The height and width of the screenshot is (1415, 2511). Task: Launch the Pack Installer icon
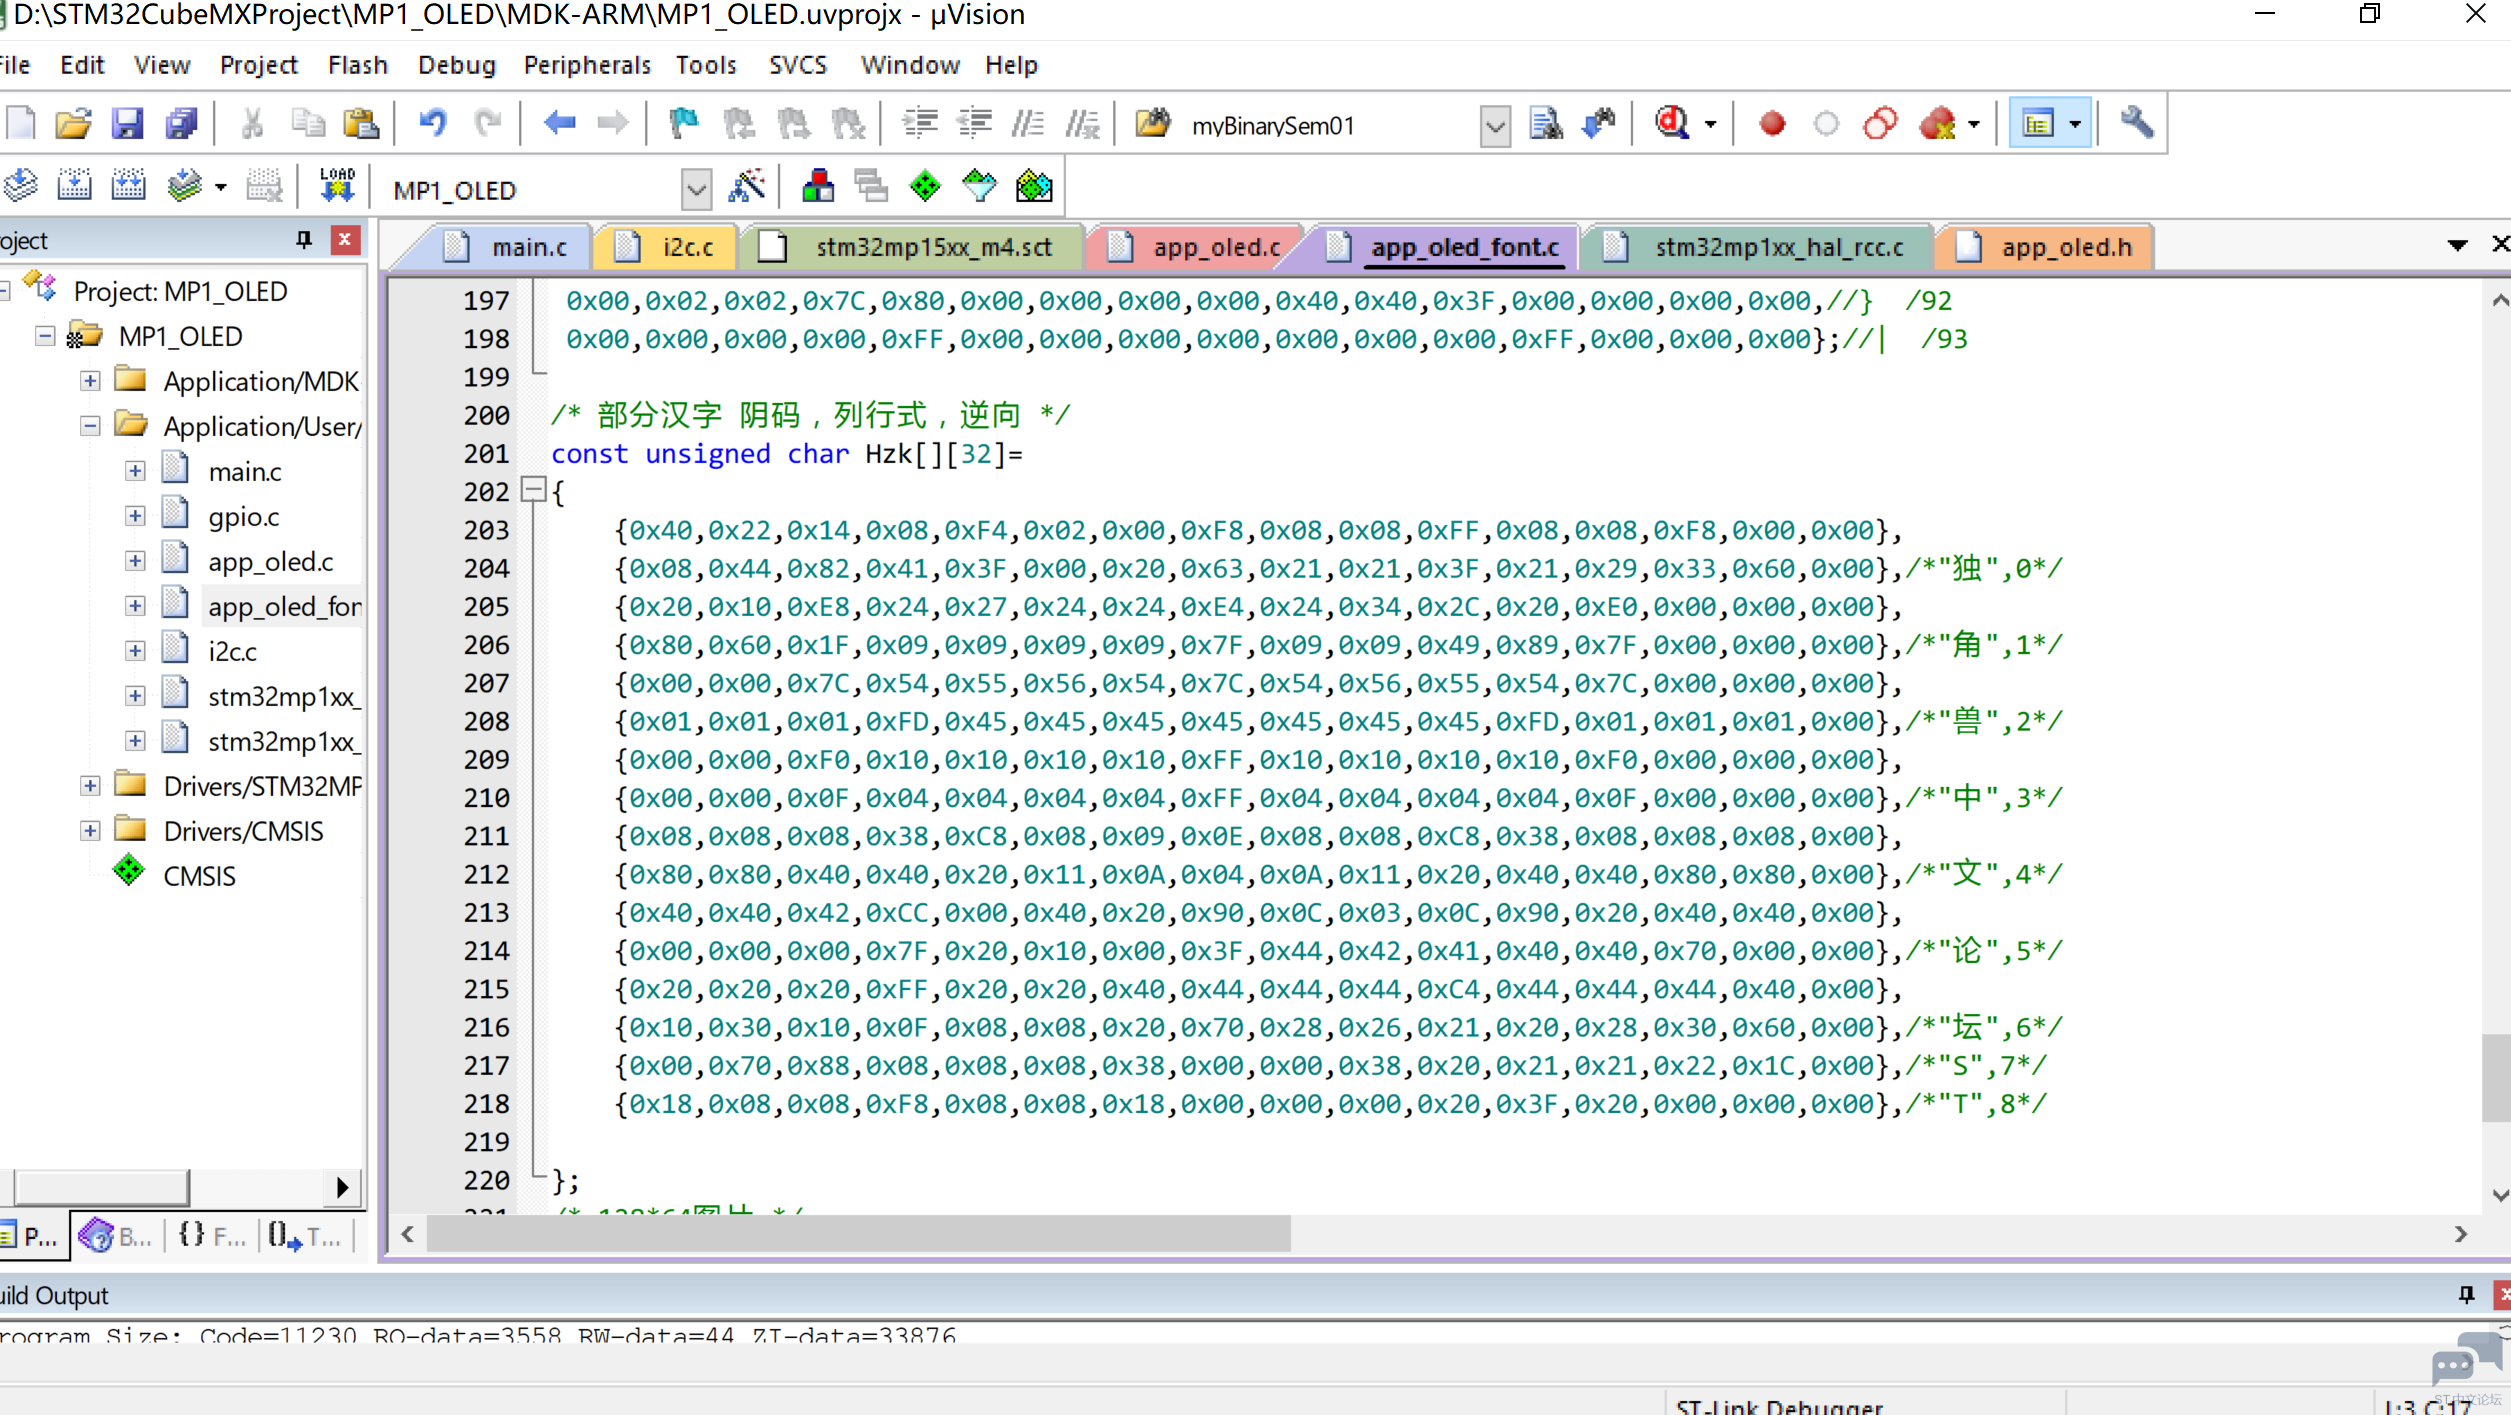point(1034,185)
